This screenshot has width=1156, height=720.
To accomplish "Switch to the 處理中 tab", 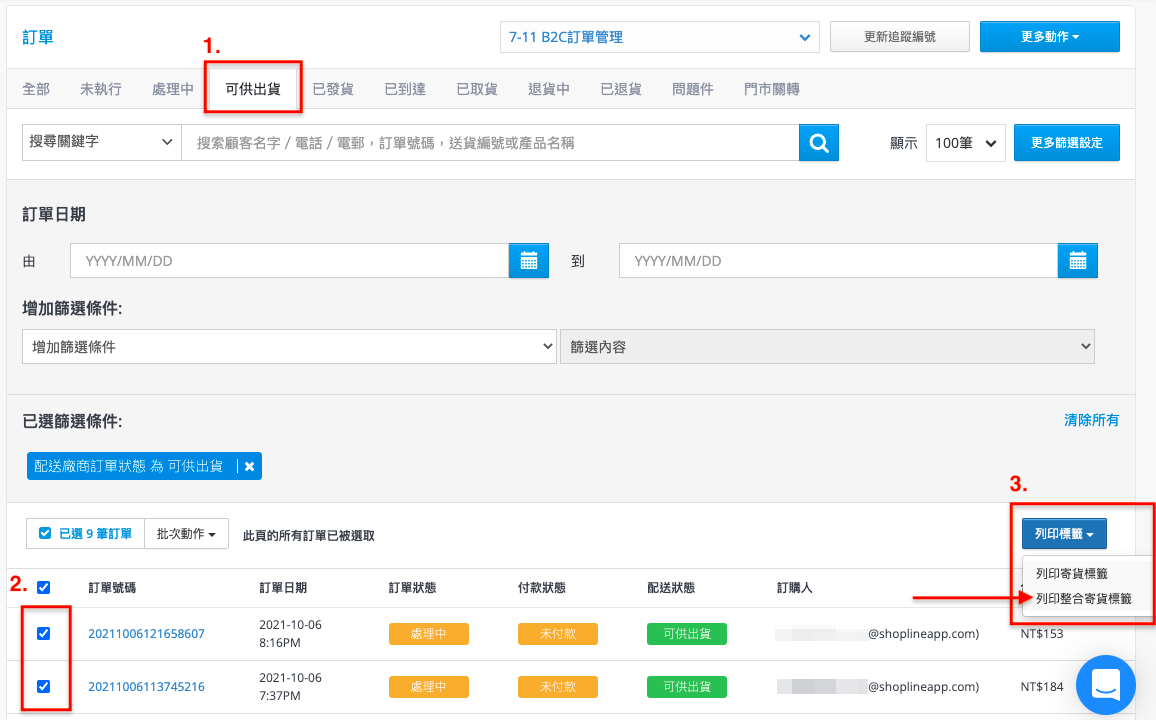I will pyautogui.click(x=173, y=89).
